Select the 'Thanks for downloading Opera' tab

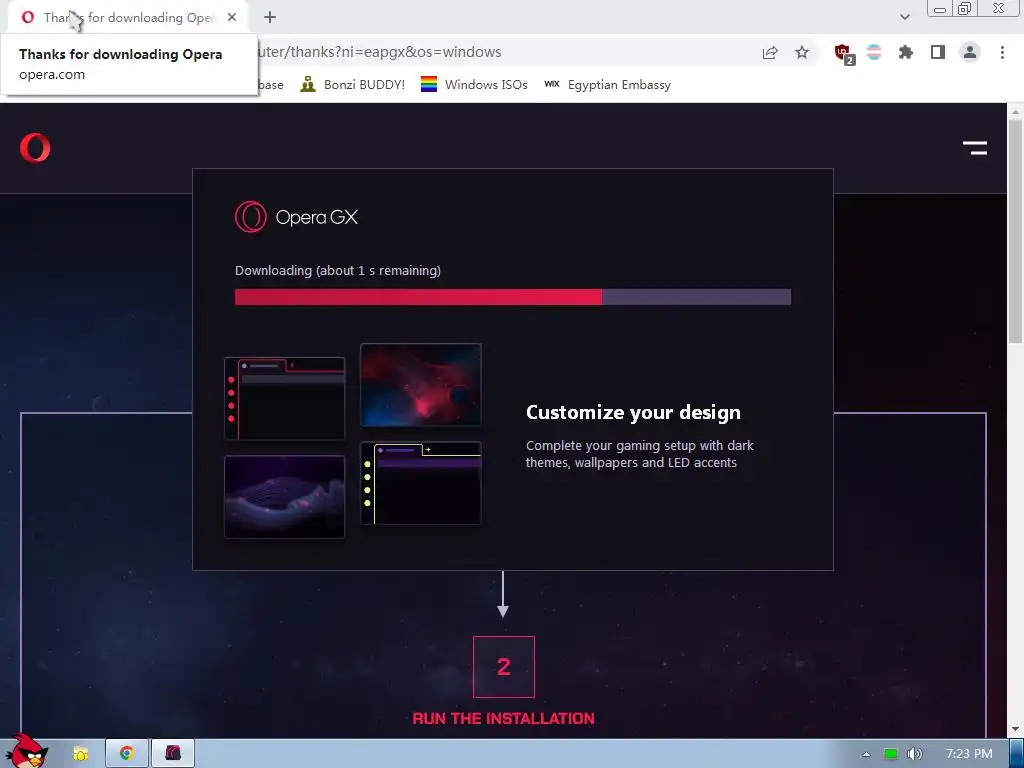click(129, 18)
